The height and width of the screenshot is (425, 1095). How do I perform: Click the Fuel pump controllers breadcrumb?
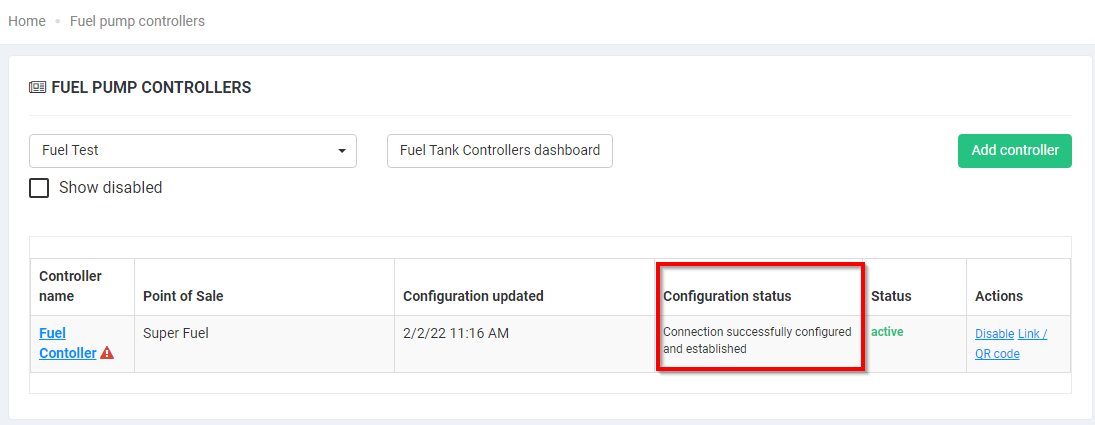click(137, 21)
